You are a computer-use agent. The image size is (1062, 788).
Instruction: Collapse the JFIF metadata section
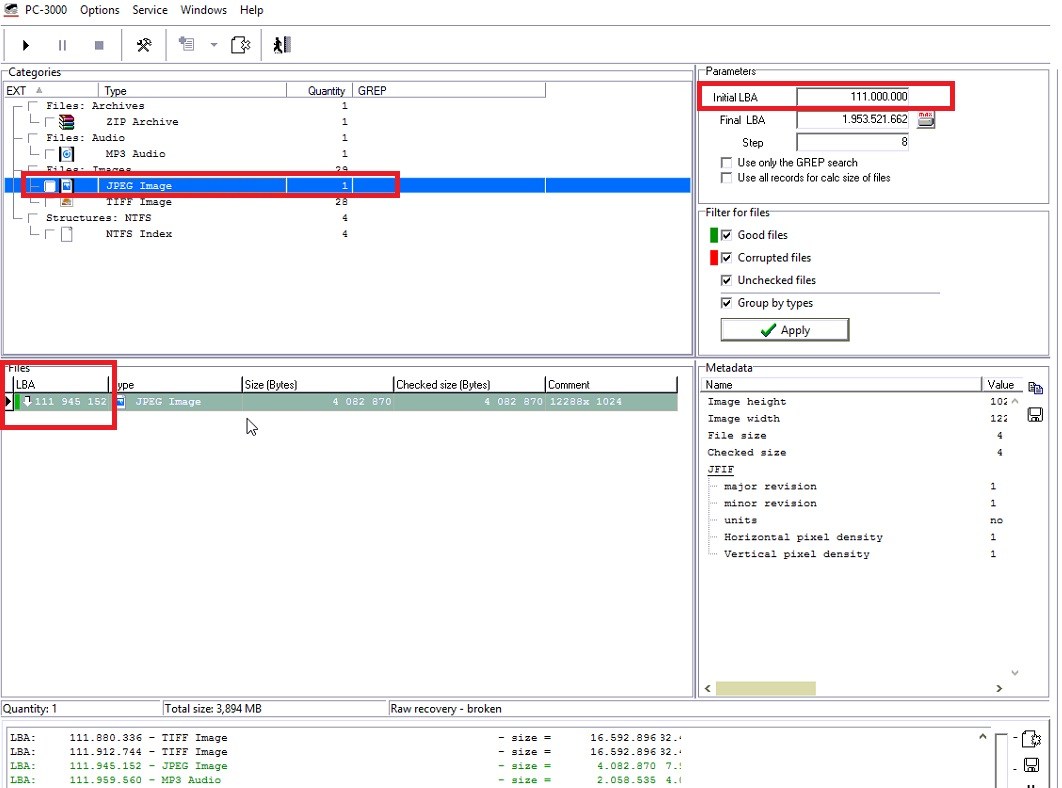click(721, 469)
